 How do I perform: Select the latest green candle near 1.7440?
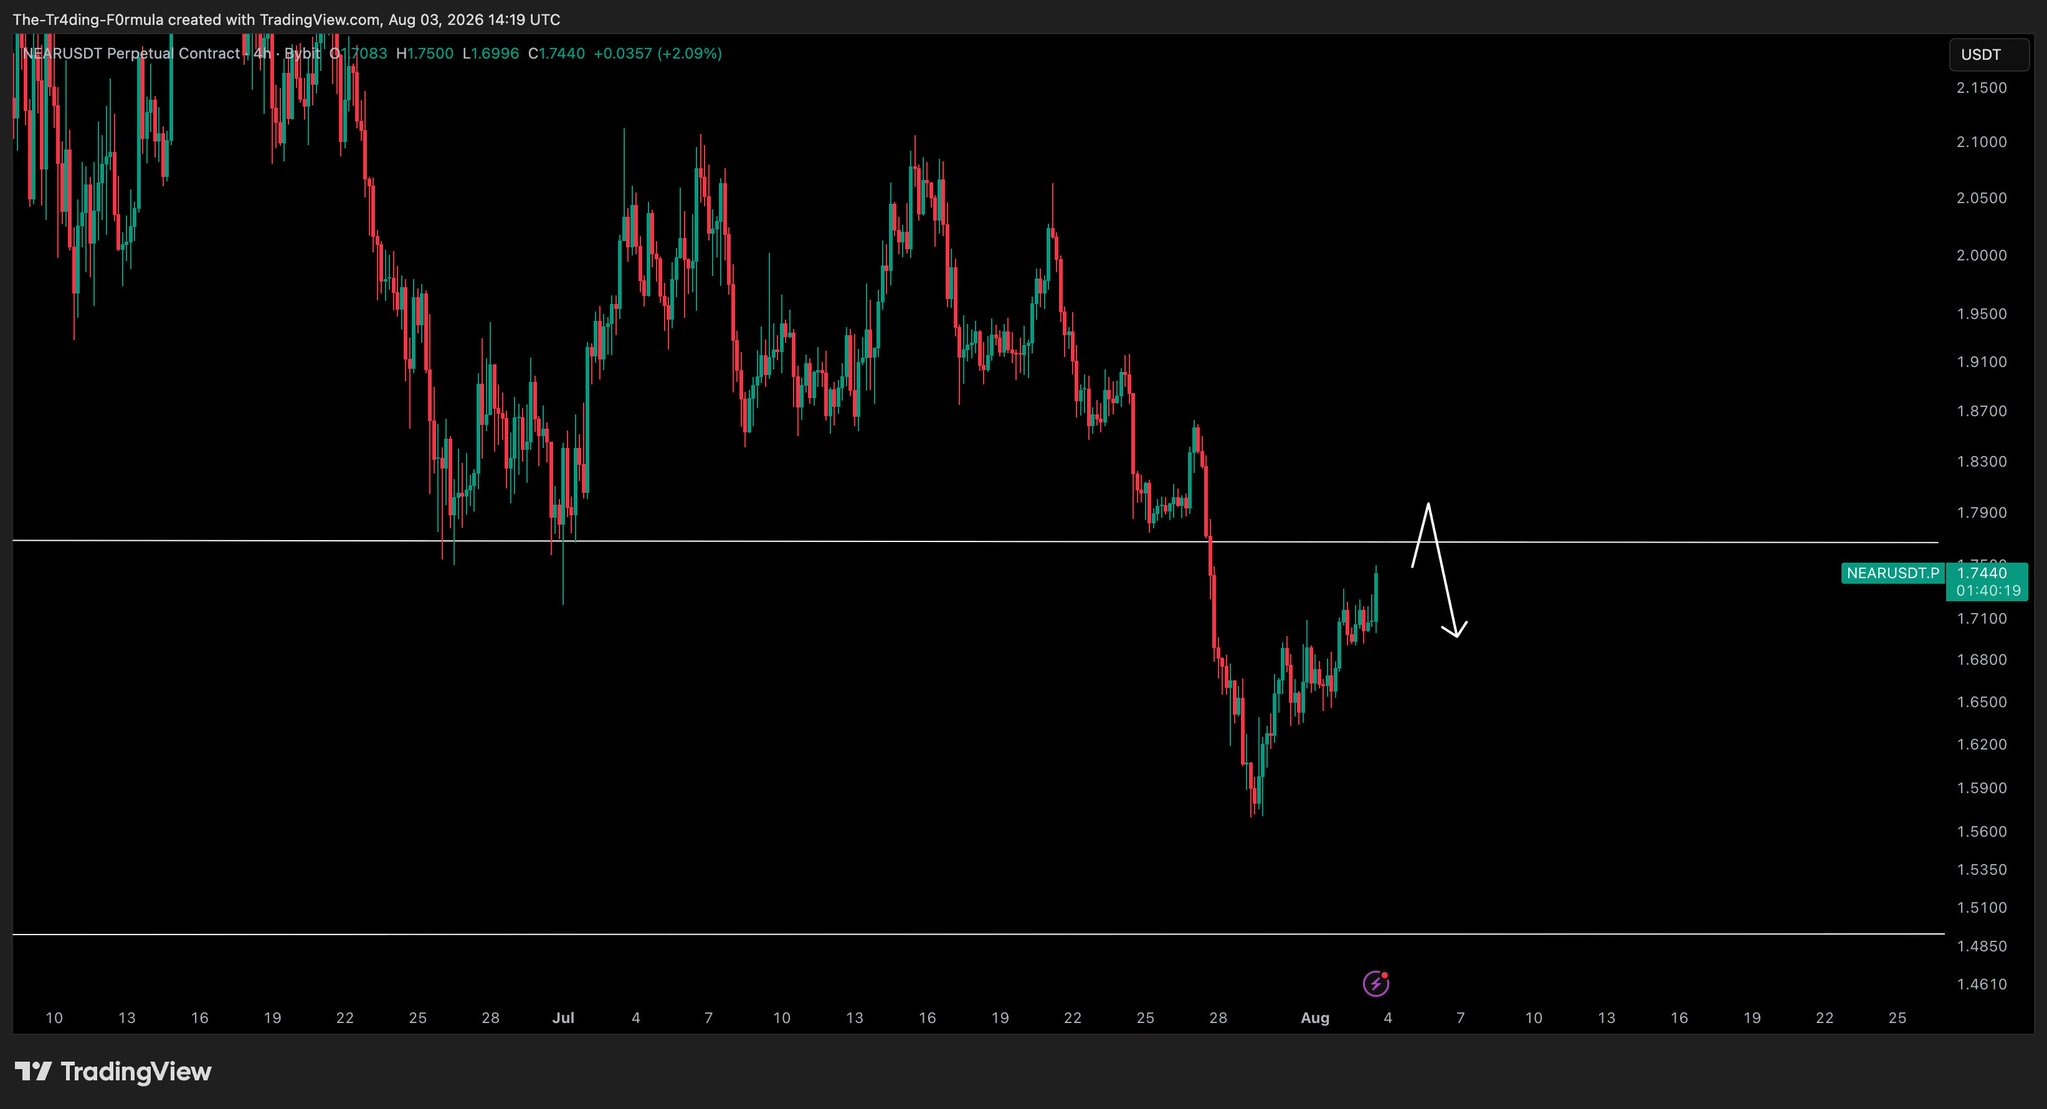coord(1376,598)
